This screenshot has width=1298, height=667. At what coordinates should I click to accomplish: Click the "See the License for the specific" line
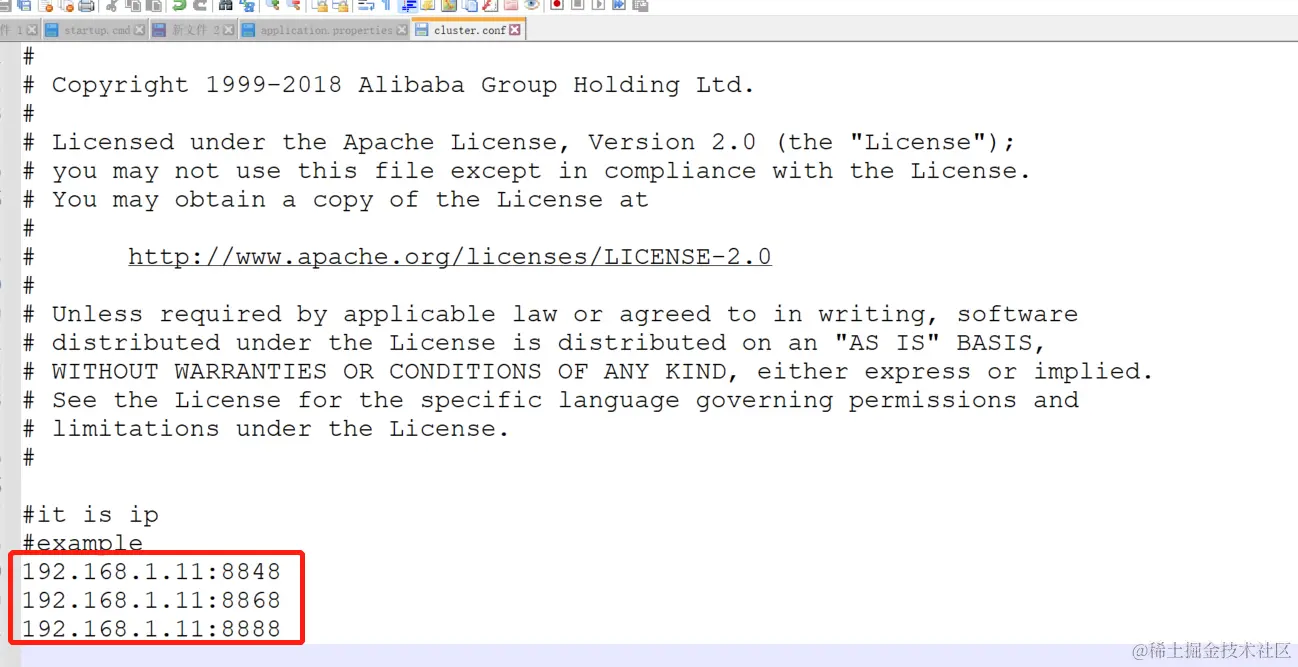tap(550, 401)
